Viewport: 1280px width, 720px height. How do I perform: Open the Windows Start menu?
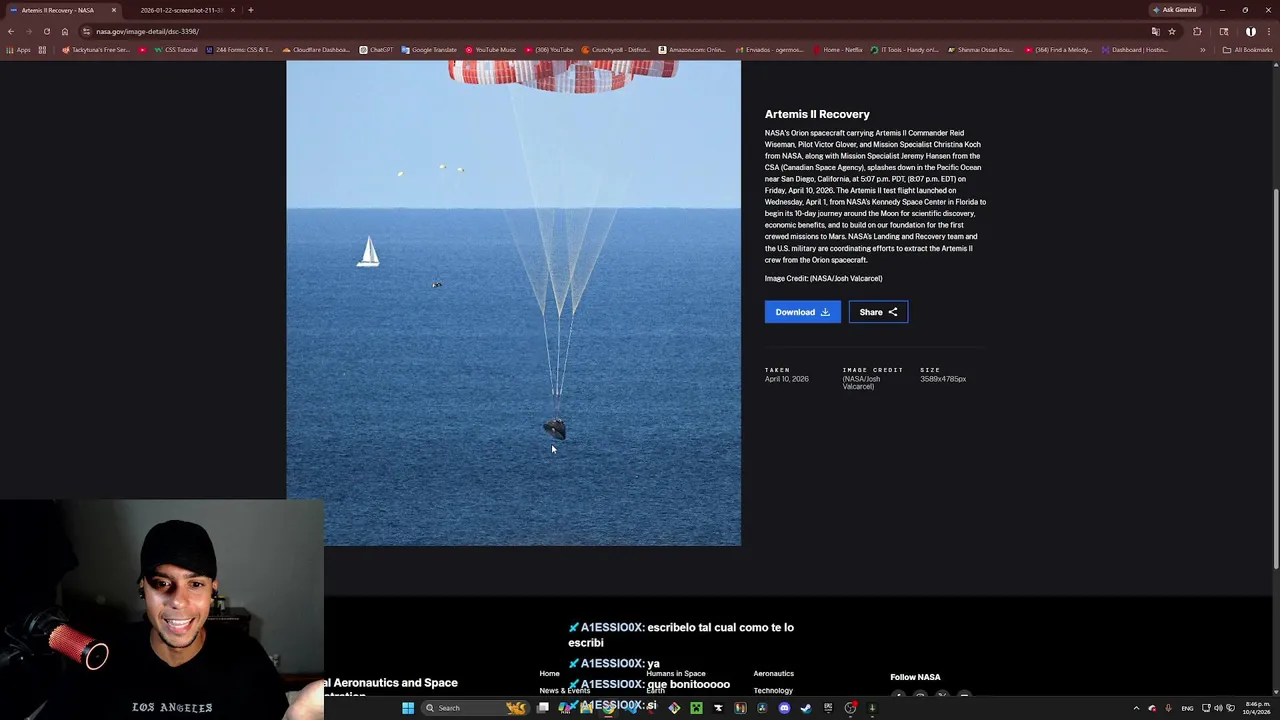pos(408,708)
